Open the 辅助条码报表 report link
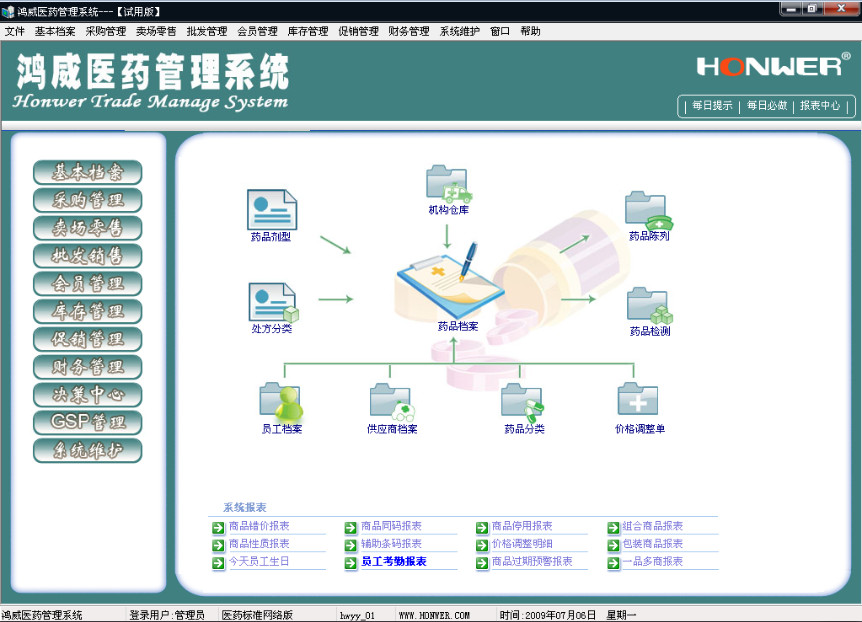 click(391, 544)
